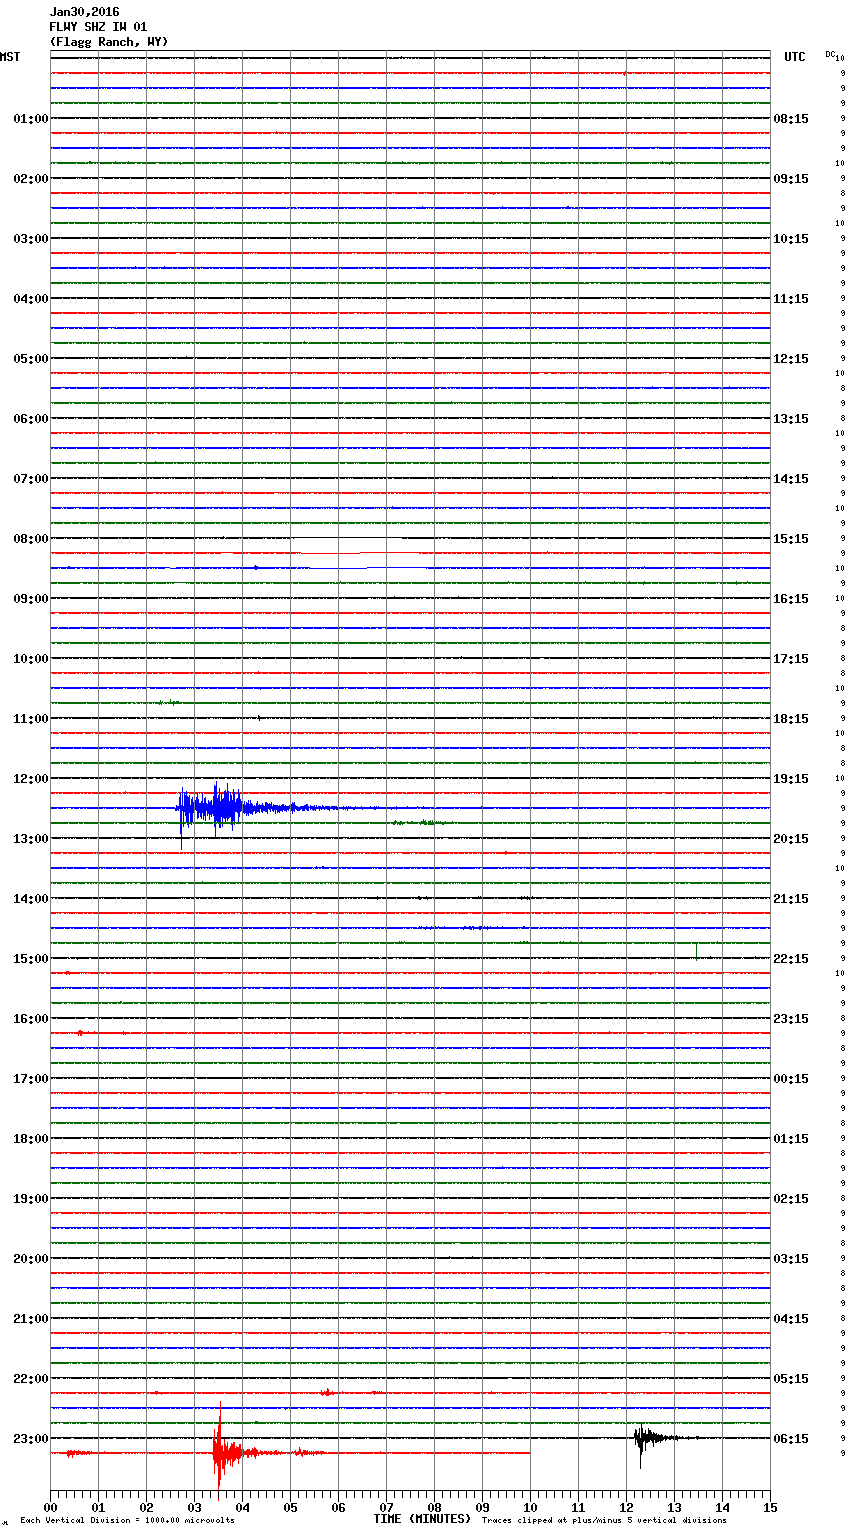
Task: Click the 11 minute tick label
Action: [x=578, y=1507]
